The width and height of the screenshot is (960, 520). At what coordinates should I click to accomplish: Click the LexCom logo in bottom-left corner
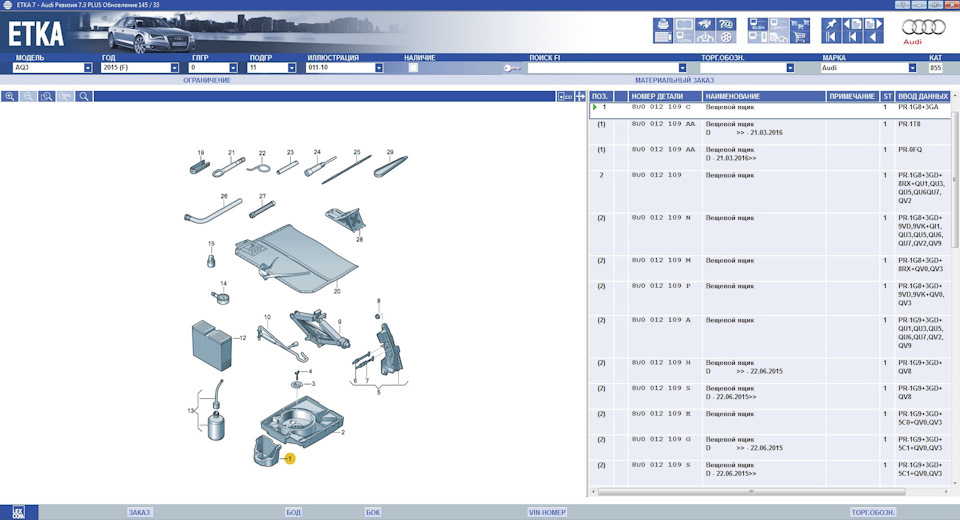[19, 512]
